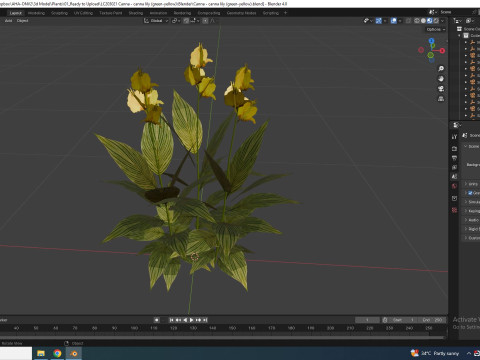Open the Object menu in the viewport header
Screen dimensions: 480x360
(x=22, y=21)
